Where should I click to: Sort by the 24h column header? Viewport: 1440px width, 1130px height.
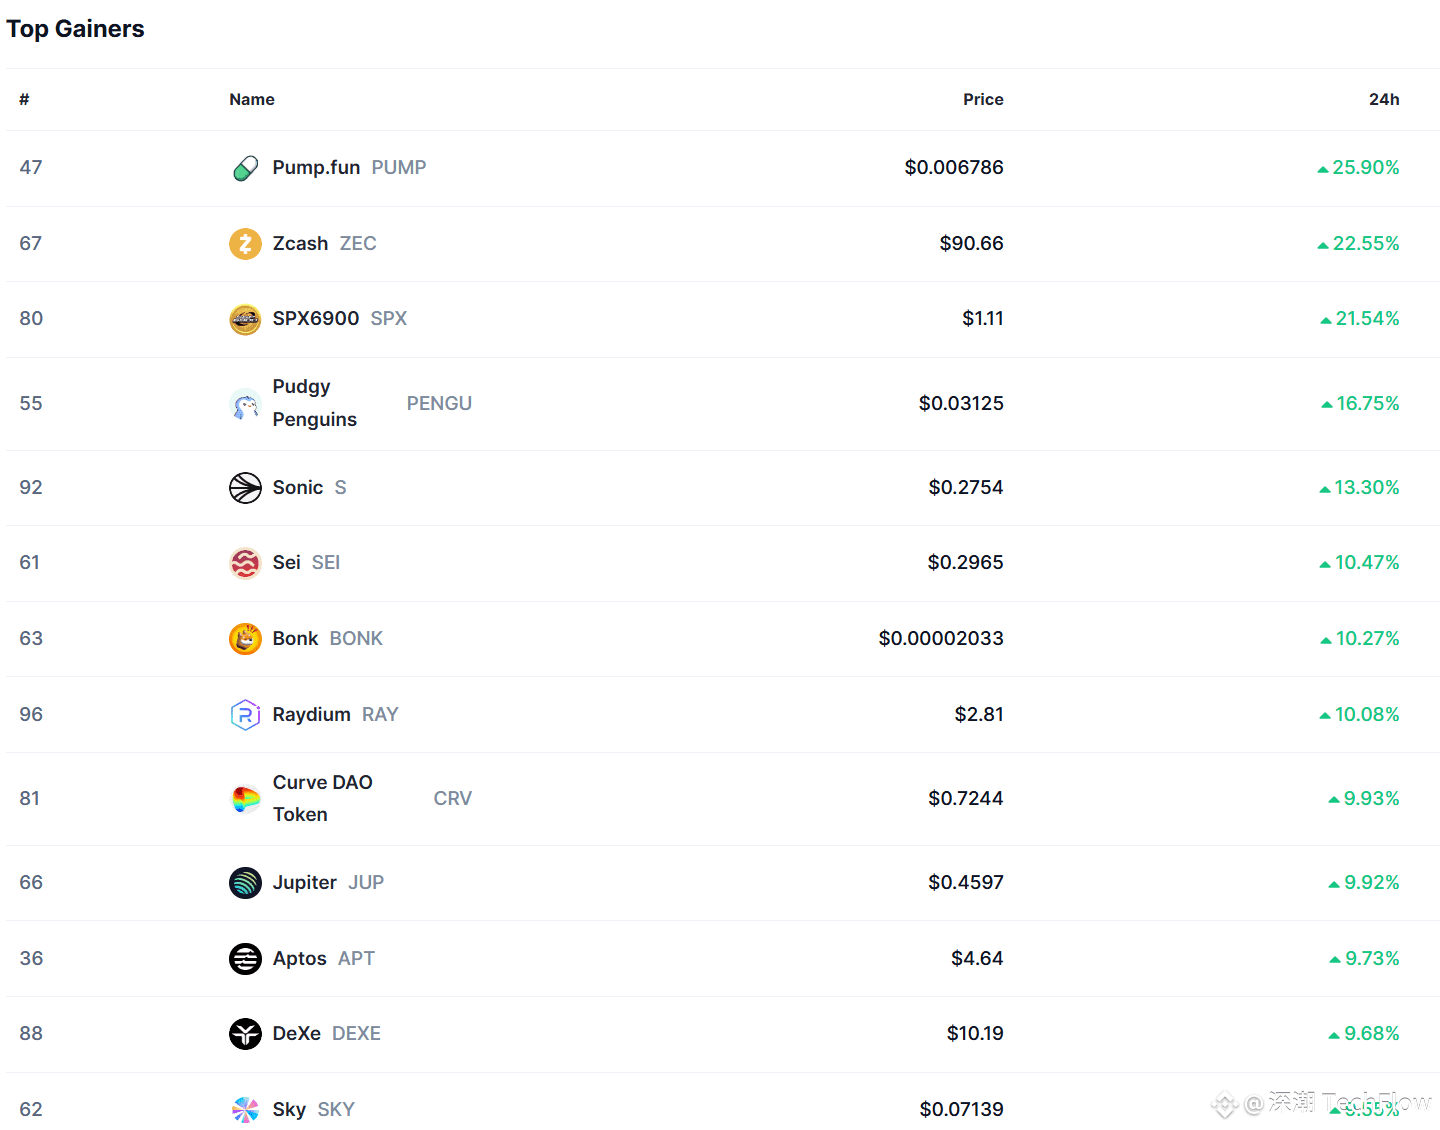[1384, 99]
